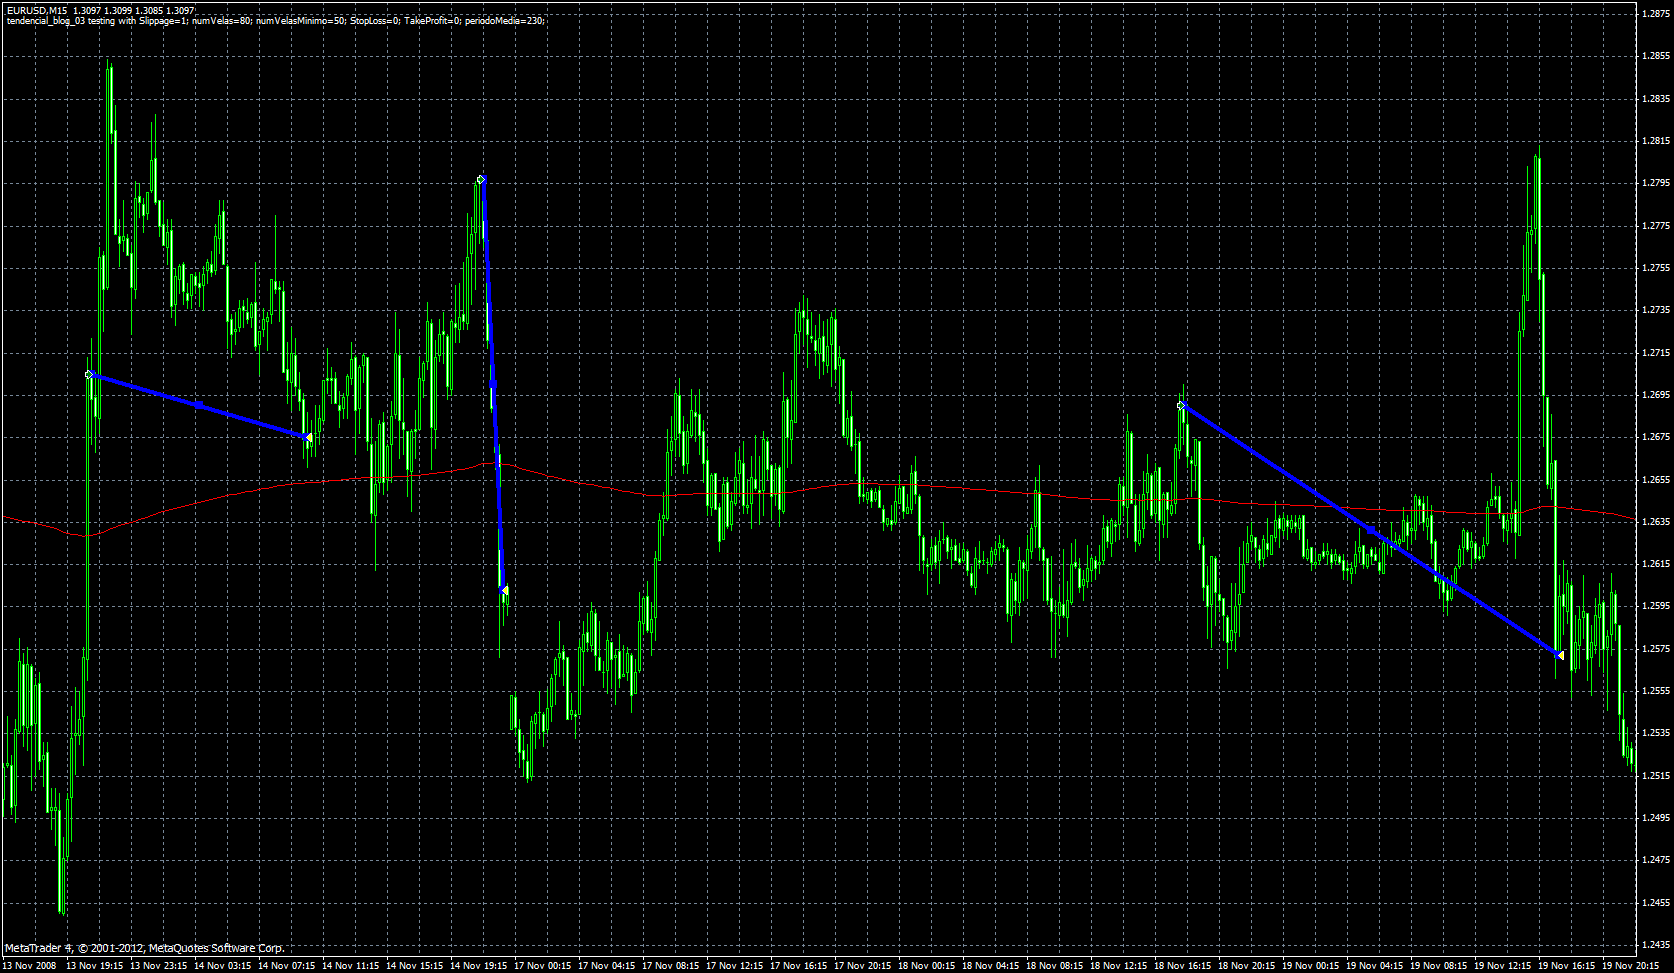Click the 13 Nov 19:15 time axis label

(95, 966)
